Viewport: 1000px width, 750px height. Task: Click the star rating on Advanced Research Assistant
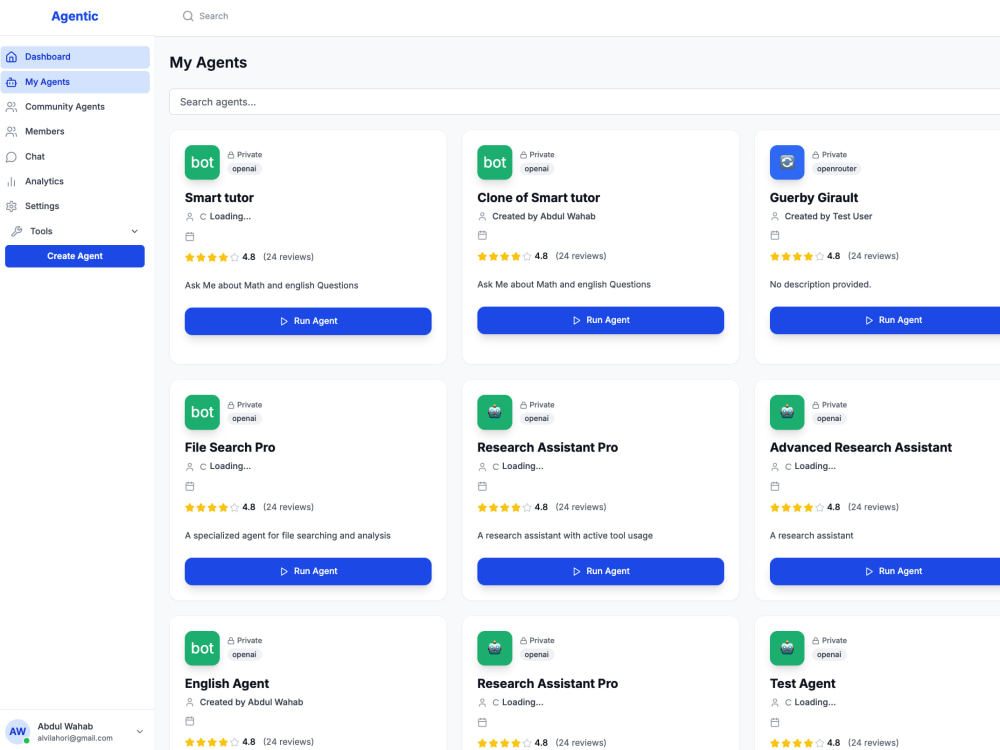pyautogui.click(x=797, y=508)
